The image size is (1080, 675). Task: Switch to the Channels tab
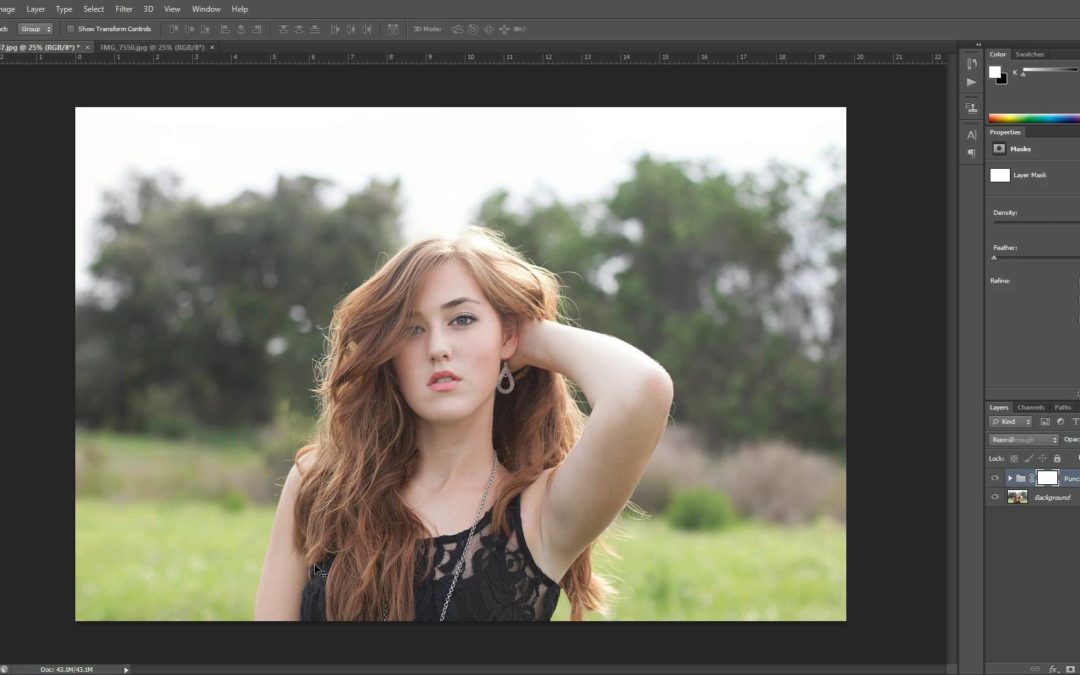coord(1031,408)
